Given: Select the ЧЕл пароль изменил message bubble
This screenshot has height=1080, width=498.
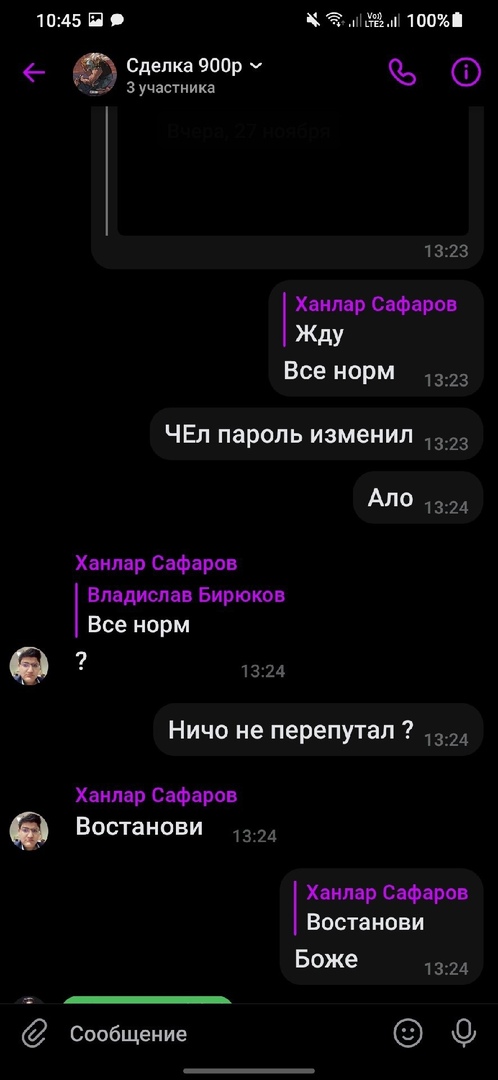Looking at the screenshot, I should tap(316, 435).
